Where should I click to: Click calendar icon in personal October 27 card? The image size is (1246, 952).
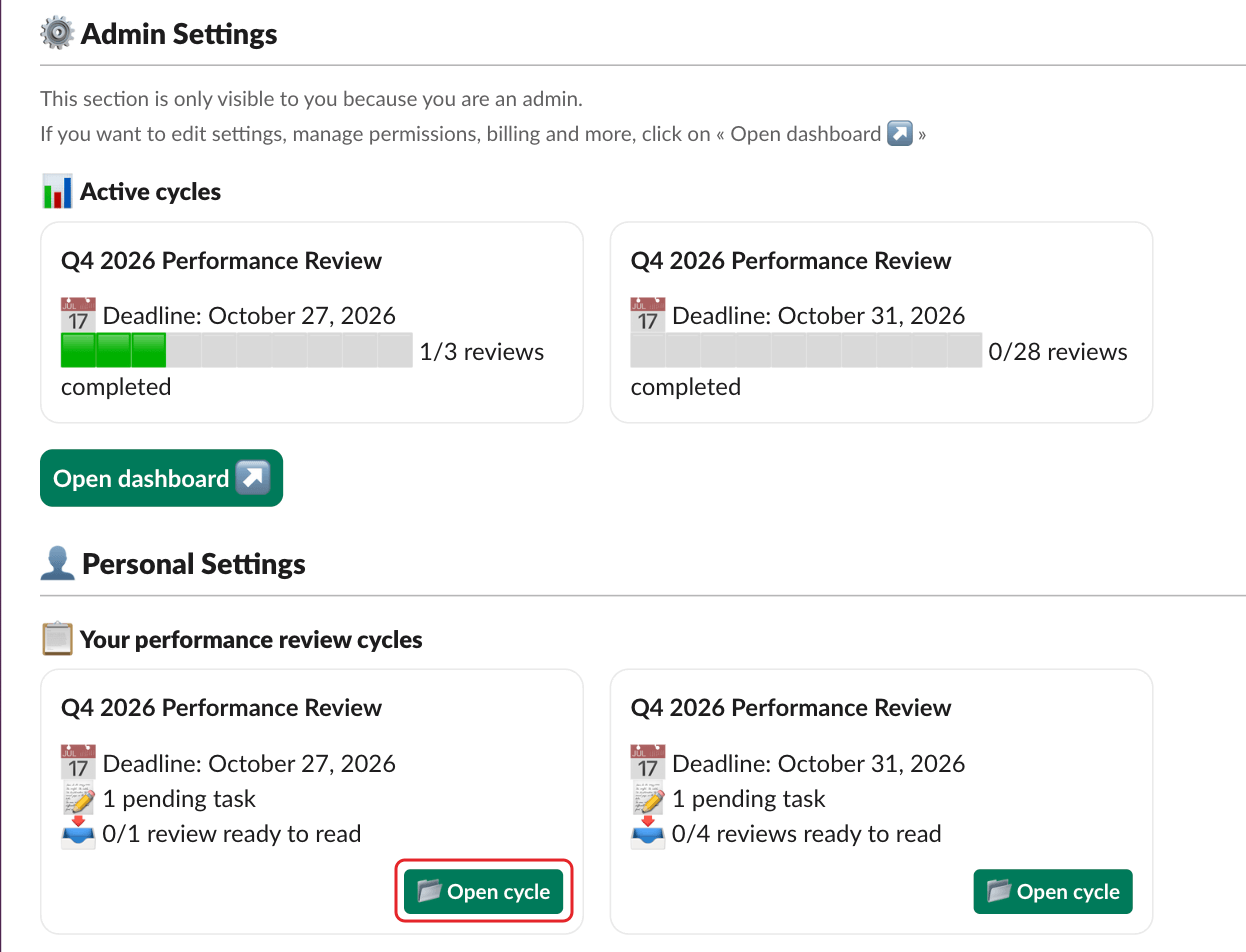[78, 763]
